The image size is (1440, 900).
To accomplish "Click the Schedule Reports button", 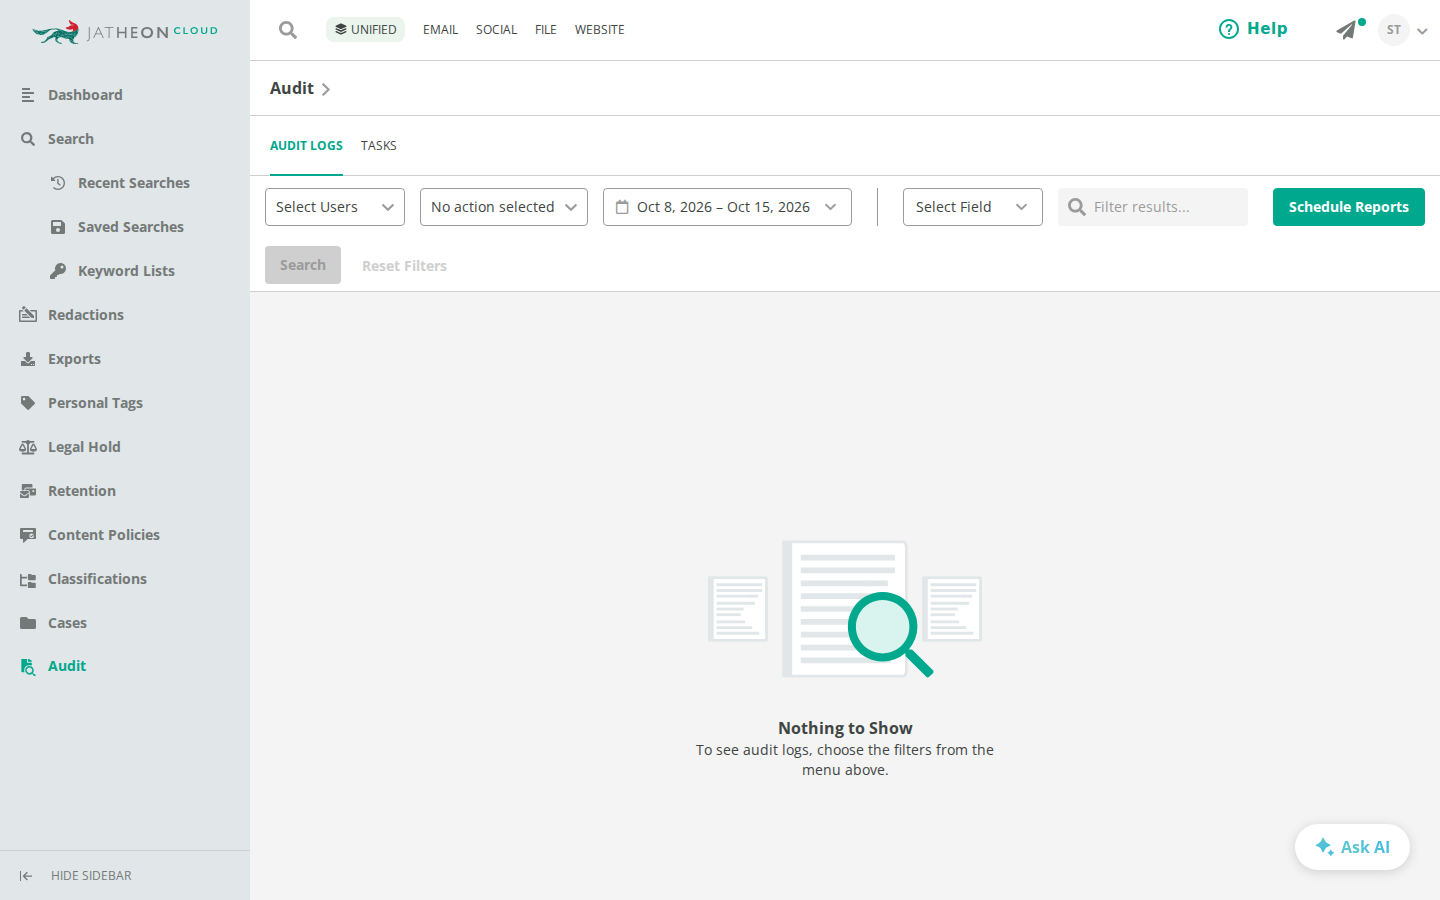I will click(x=1348, y=207).
